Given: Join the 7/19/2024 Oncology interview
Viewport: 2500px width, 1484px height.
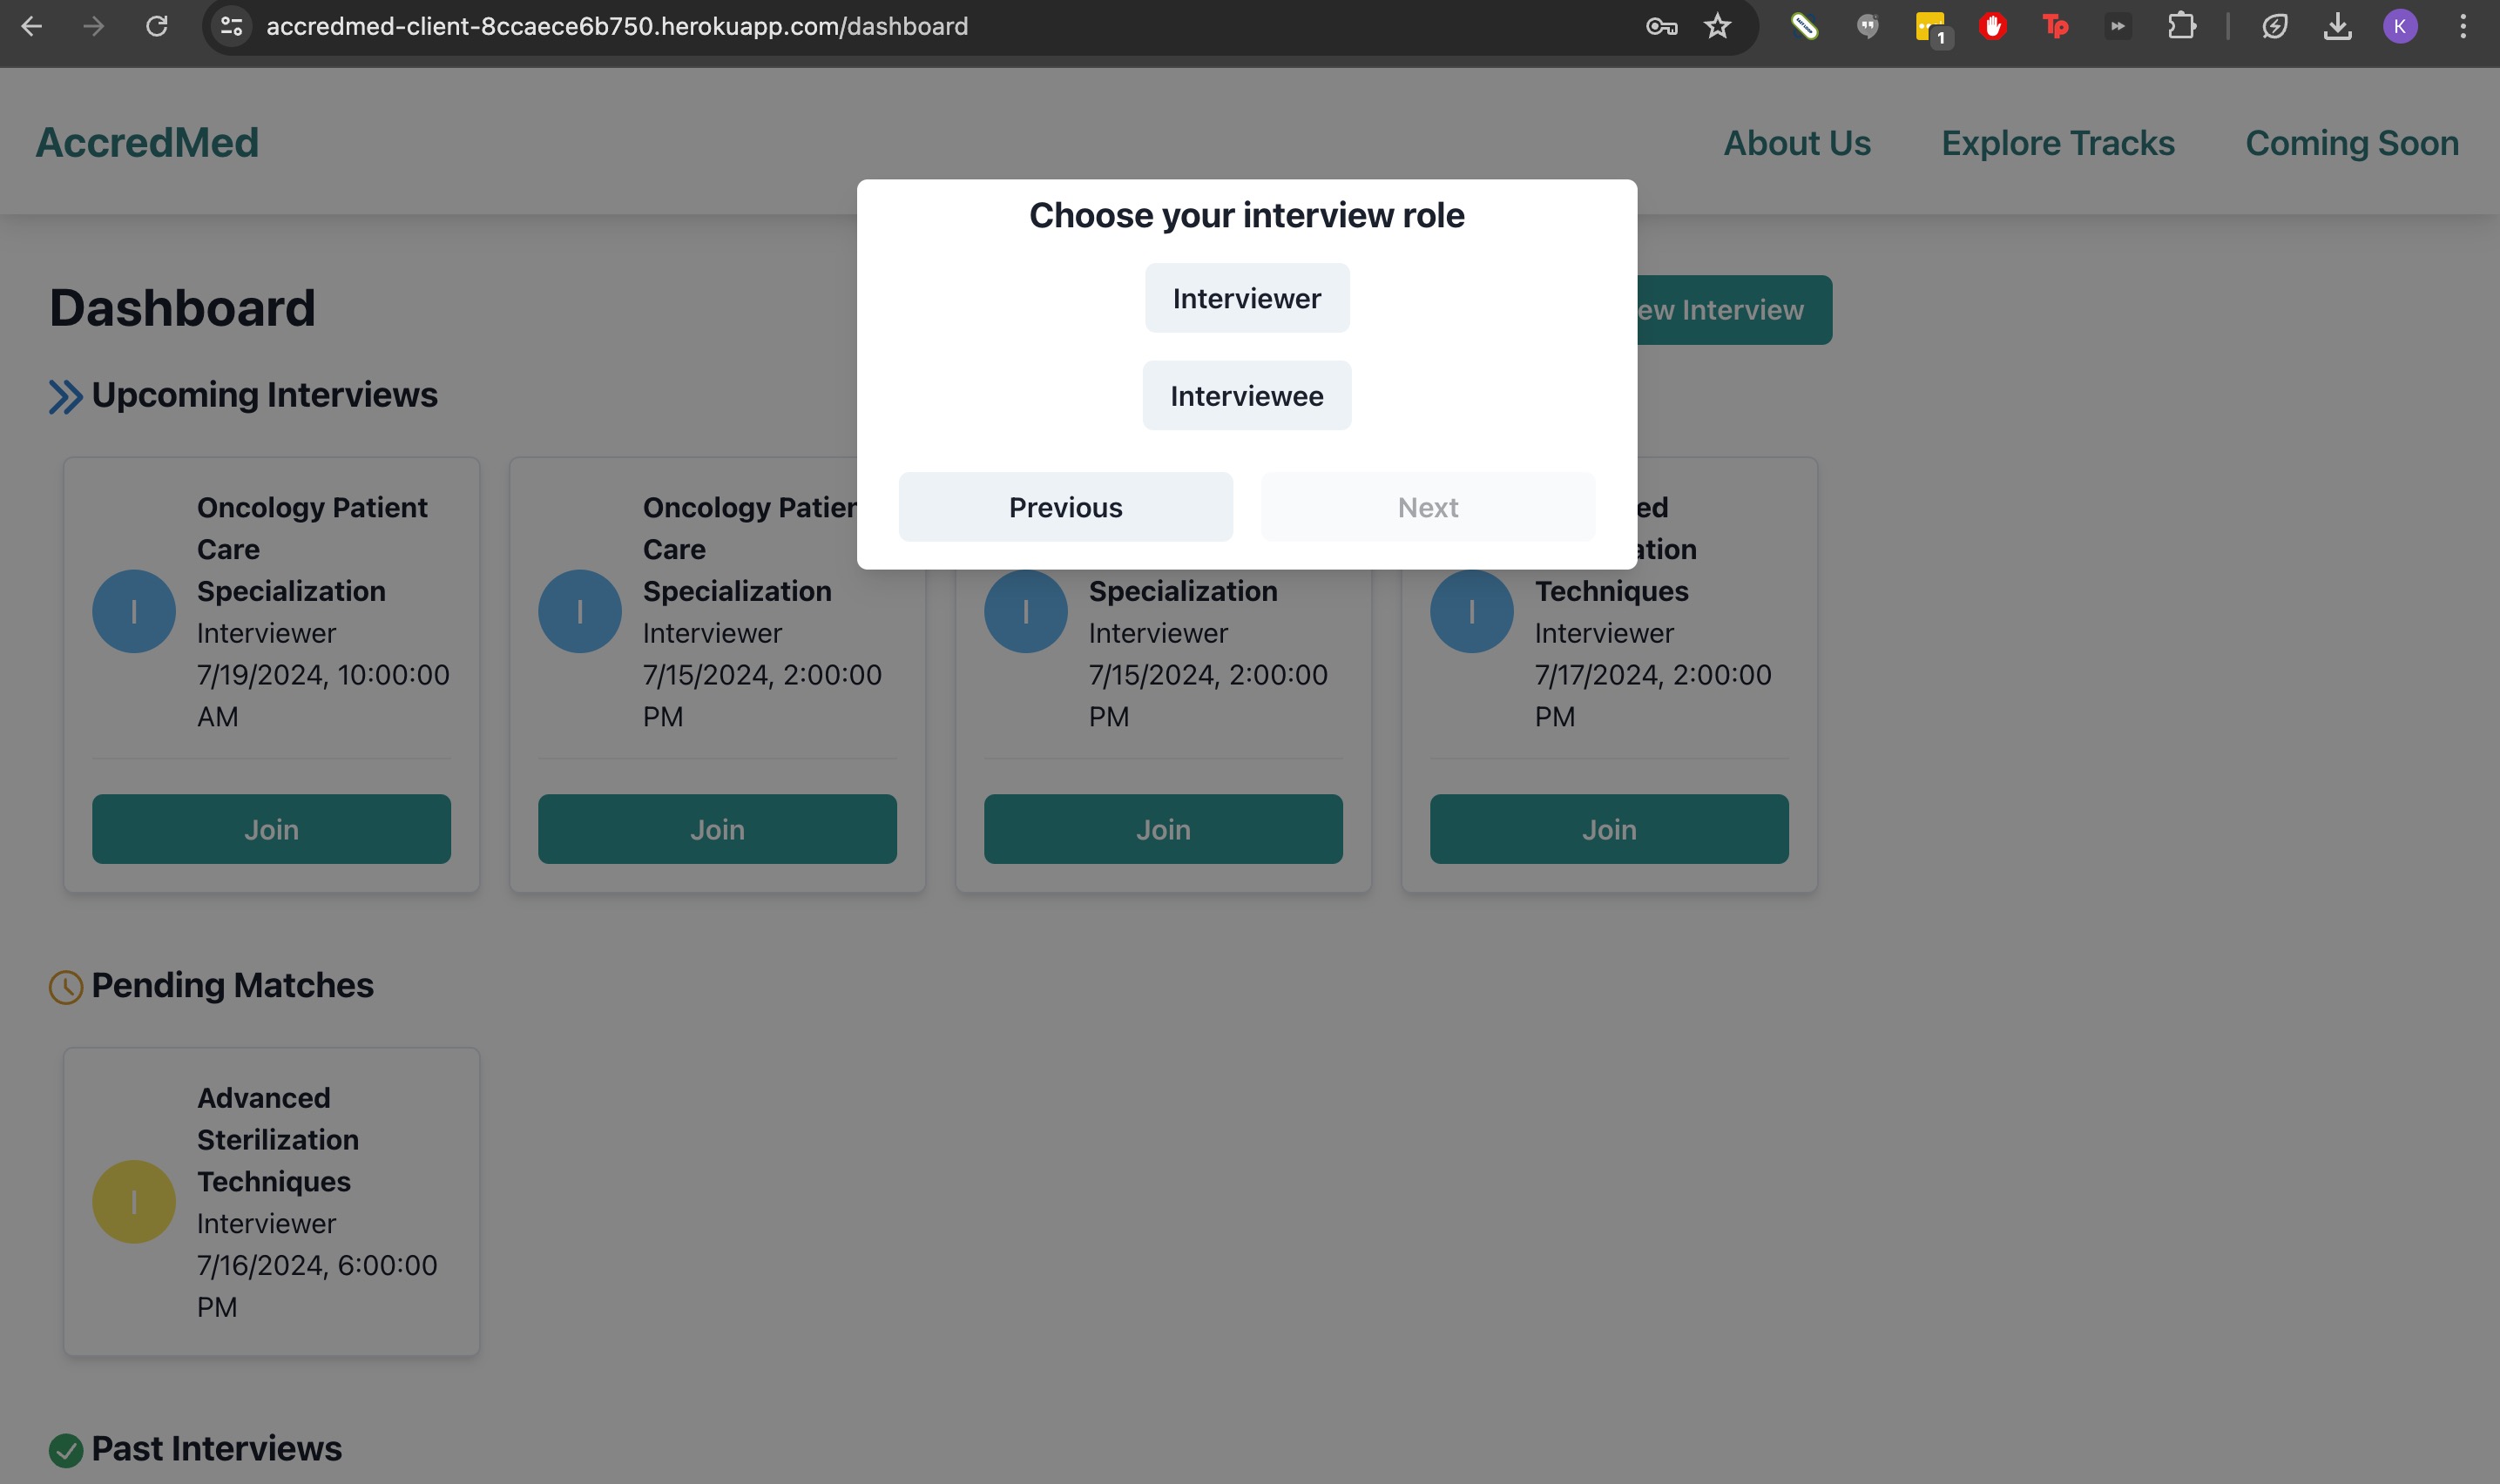Looking at the screenshot, I should pos(271,829).
